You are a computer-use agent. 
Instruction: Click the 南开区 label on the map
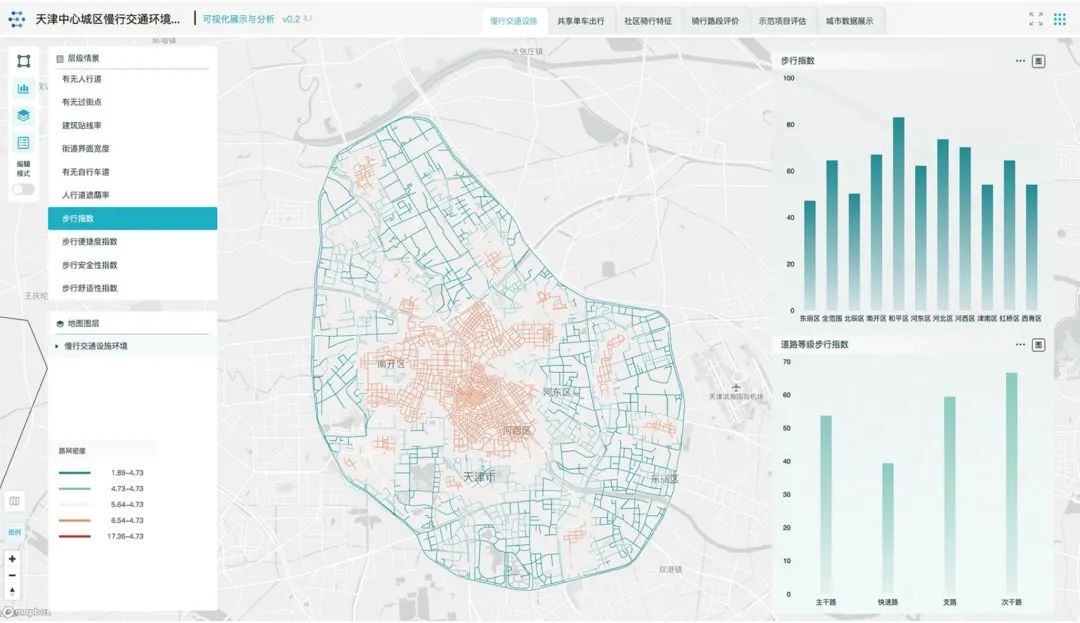(x=391, y=364)
